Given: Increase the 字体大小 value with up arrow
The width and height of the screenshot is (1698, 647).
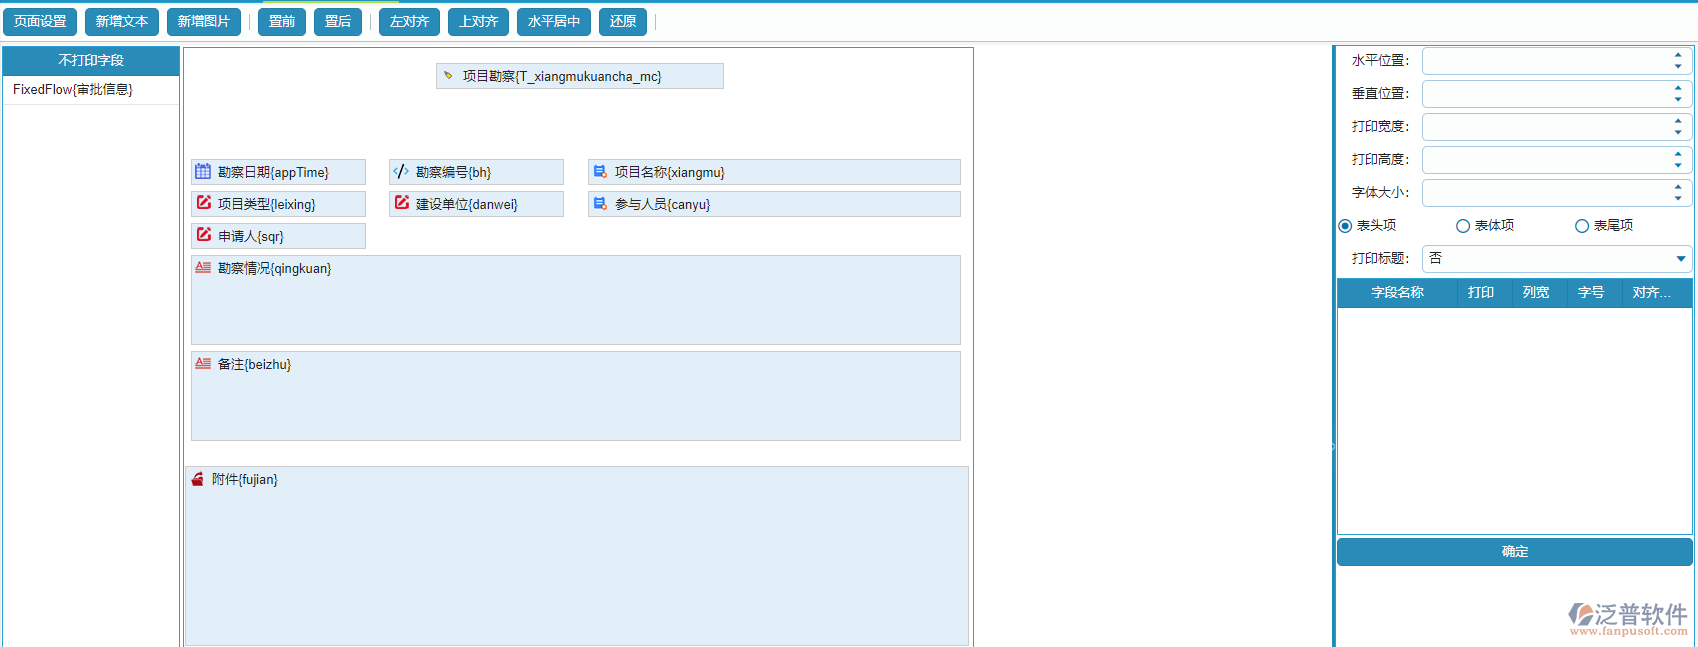Looking at the screenshot, I should [x=1678, y=187].
